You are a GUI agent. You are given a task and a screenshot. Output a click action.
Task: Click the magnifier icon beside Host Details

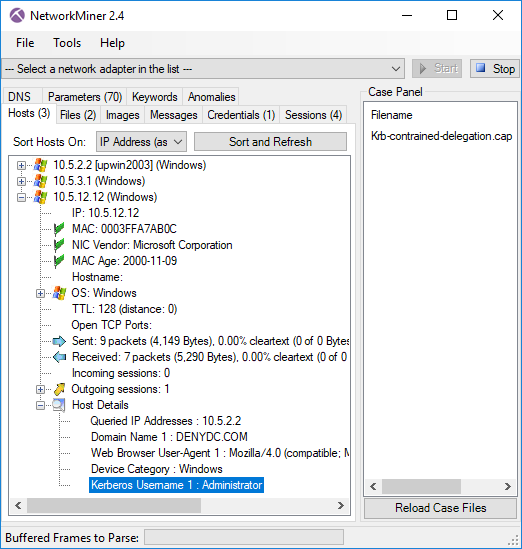coord(59,405)
